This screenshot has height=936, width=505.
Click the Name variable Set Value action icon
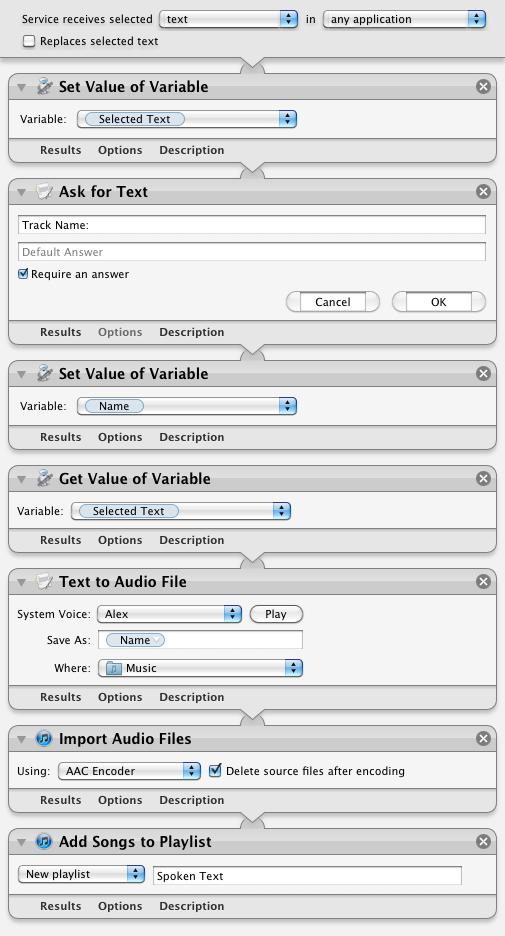[44, 374]
